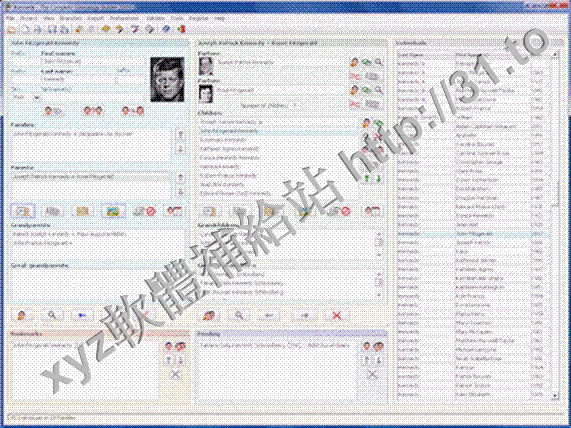Viewport: 571px width, 428px height.
Task: Click mother's photo thumbnail in family panel
Action: point(206,94)
